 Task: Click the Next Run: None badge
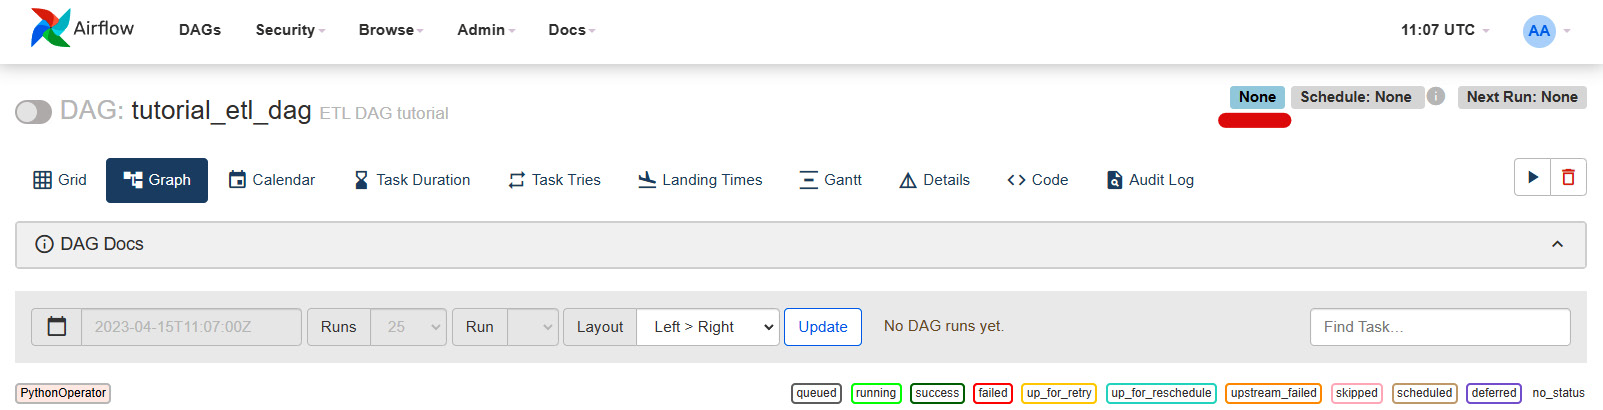(x=1522, y=97)
